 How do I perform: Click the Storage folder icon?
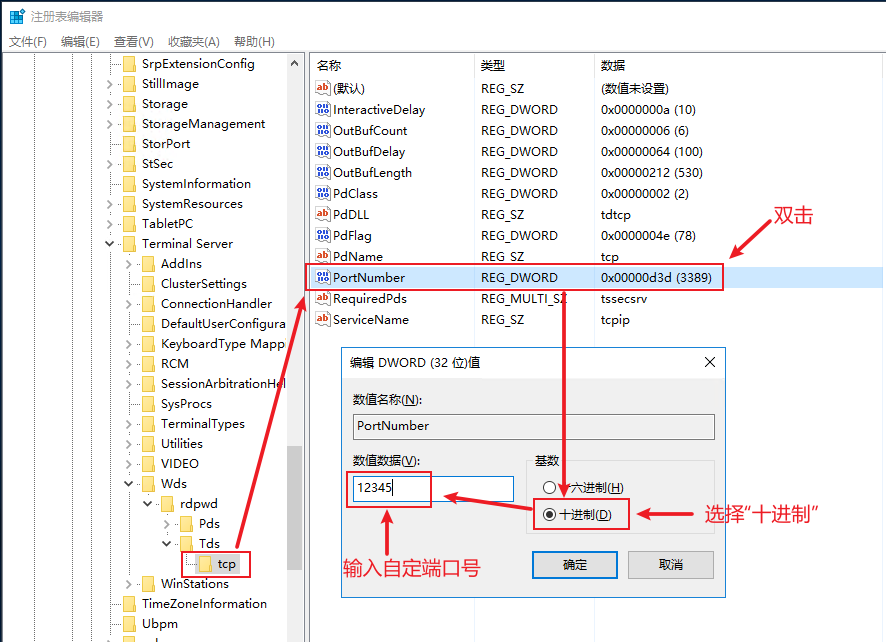click(x=129, y=104)
